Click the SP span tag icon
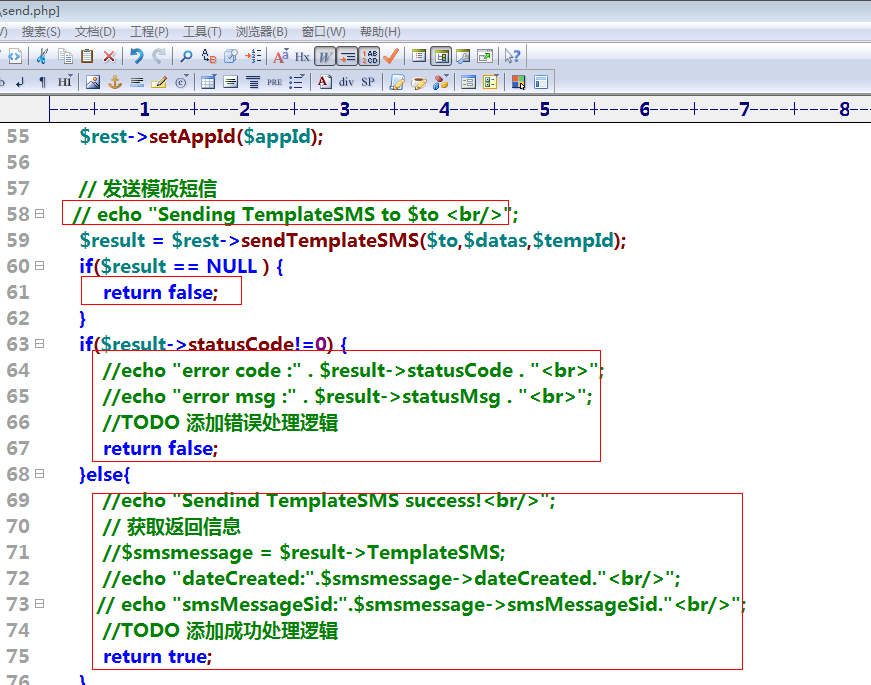 368,82
